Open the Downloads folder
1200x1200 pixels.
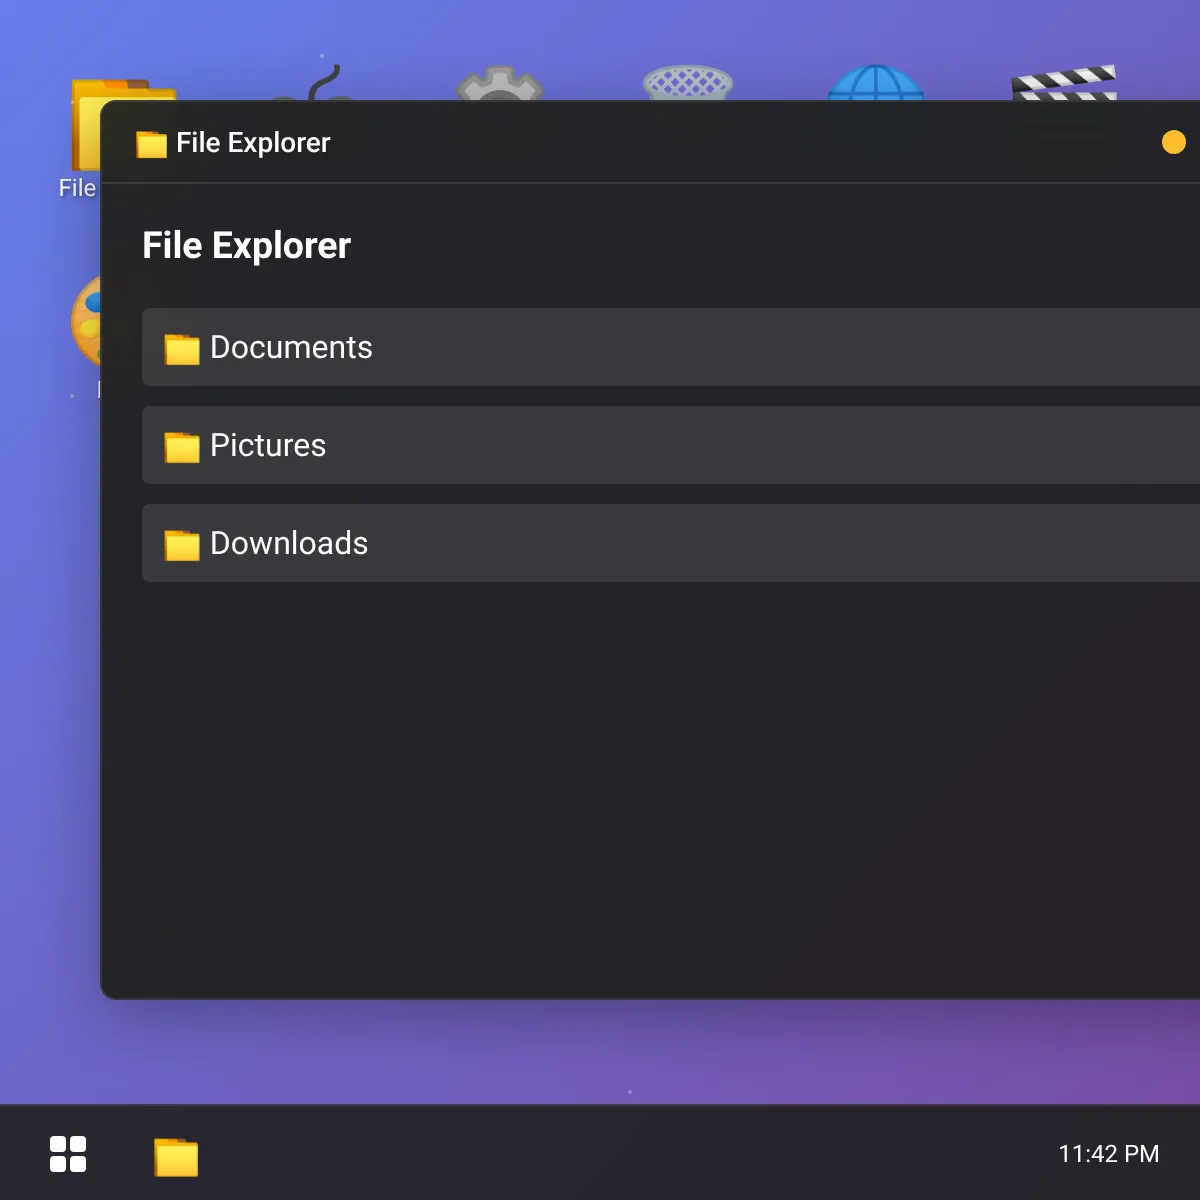(289, 543)
